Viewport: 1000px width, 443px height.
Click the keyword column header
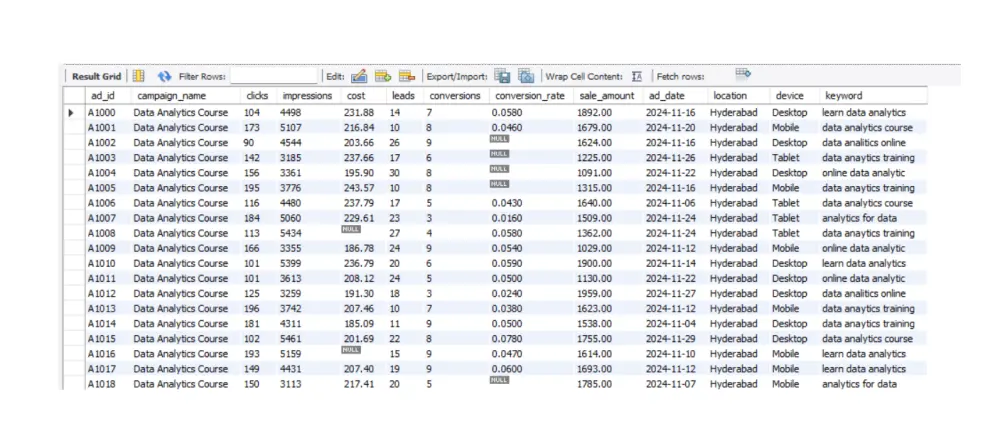(x=844, y=96)
